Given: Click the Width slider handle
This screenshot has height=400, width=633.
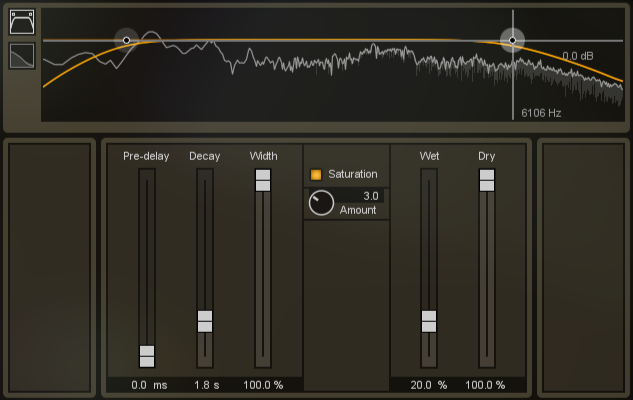Looking at the screenshot, I should (263, 180).
